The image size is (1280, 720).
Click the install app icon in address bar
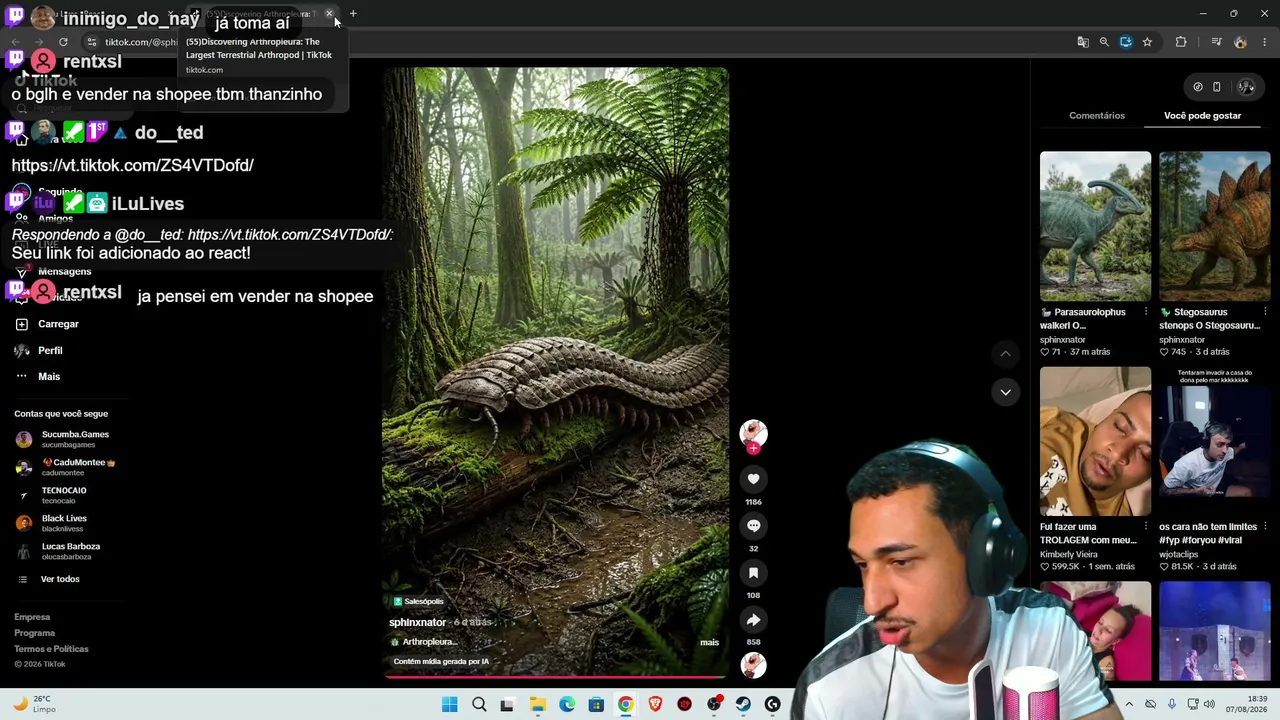point(1126,42)
